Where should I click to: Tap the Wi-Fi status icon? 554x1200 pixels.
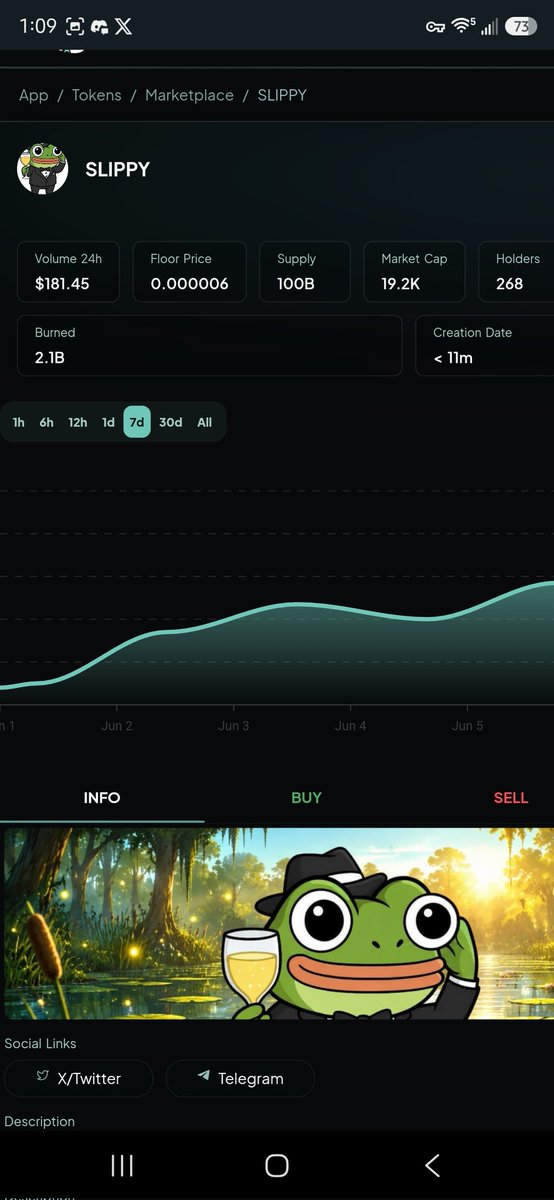coord(462,26)
